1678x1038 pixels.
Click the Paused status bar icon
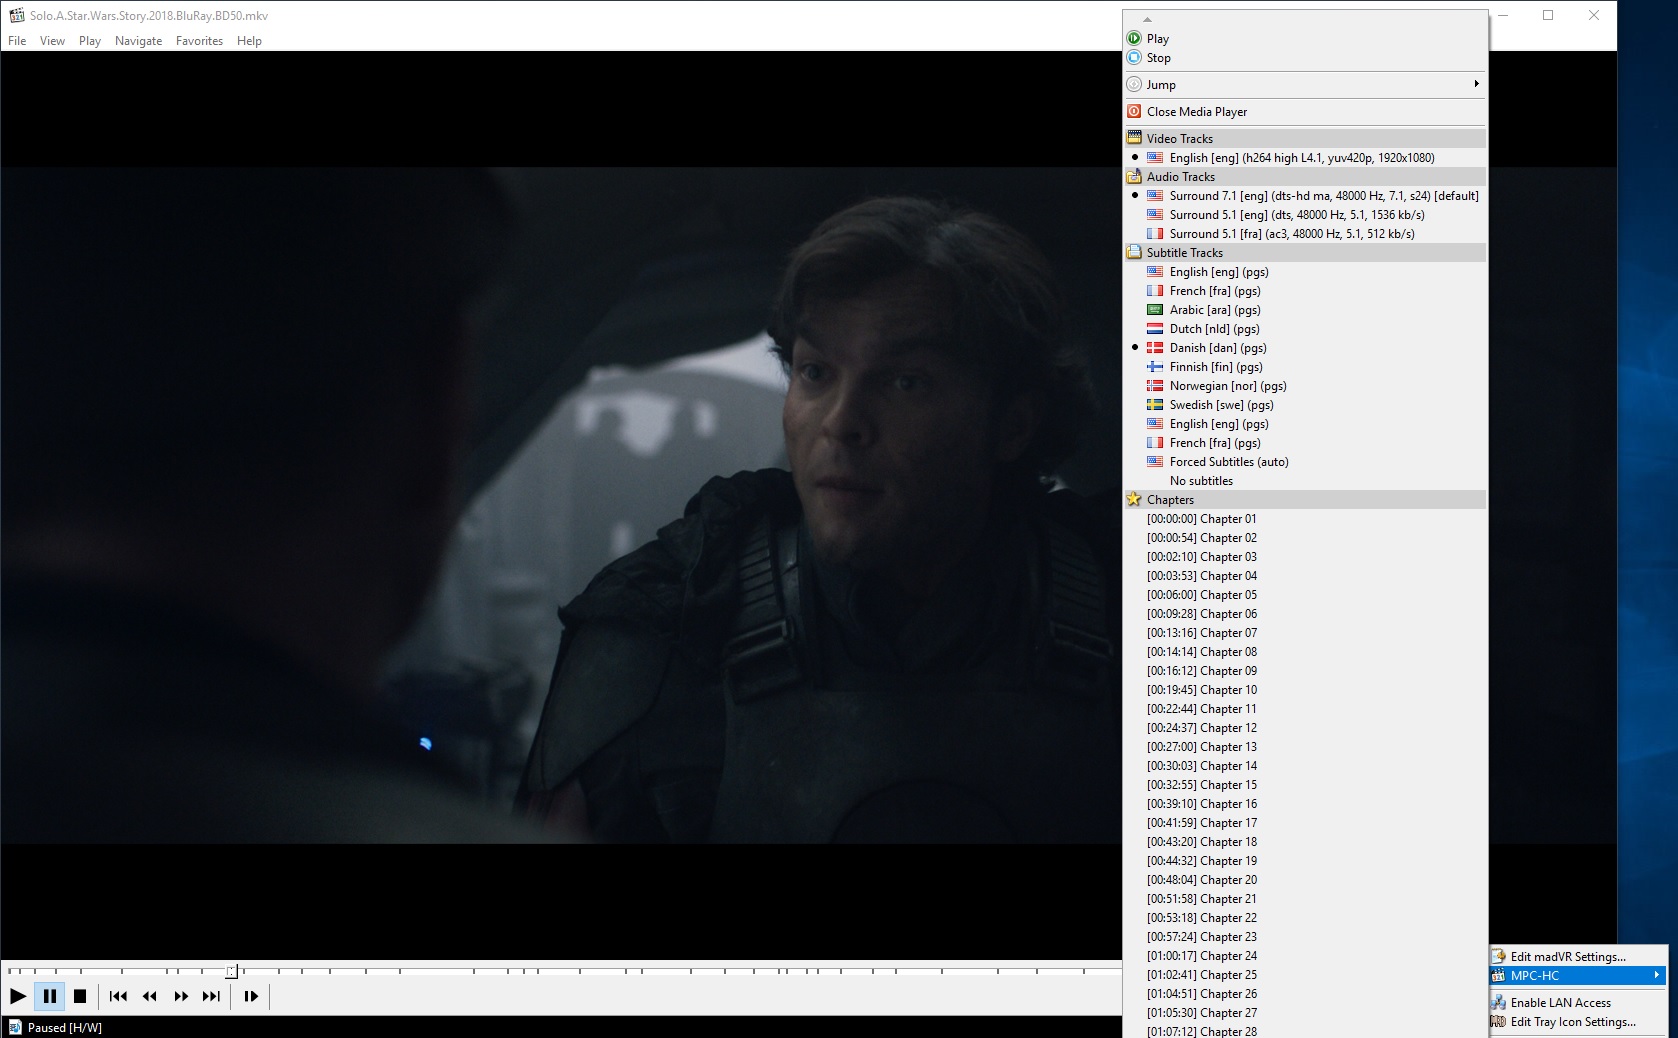pos(15,1027)
